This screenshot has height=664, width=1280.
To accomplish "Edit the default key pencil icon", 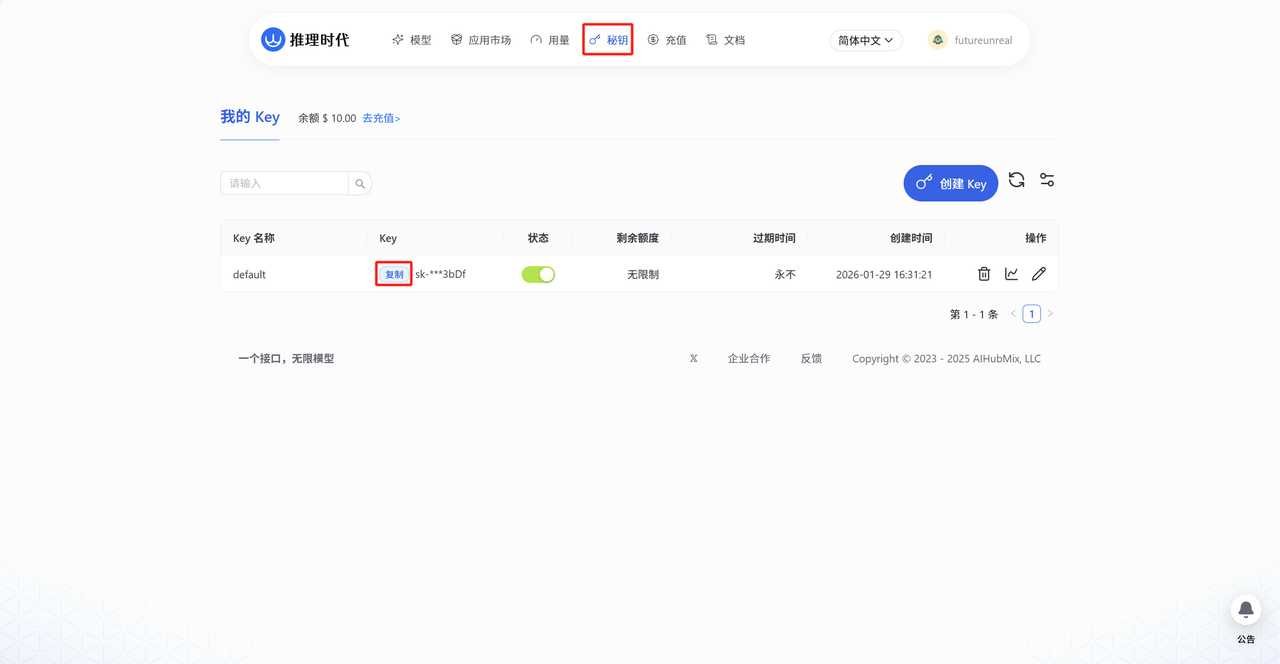I will pyautogui.click(x=1039, y=274).
